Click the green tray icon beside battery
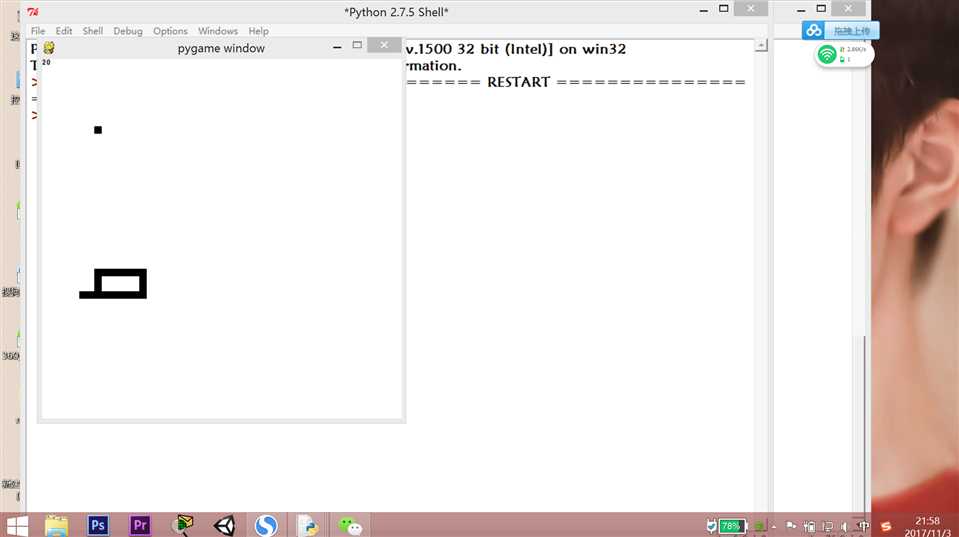959x537 pixels. click(759, 526)
